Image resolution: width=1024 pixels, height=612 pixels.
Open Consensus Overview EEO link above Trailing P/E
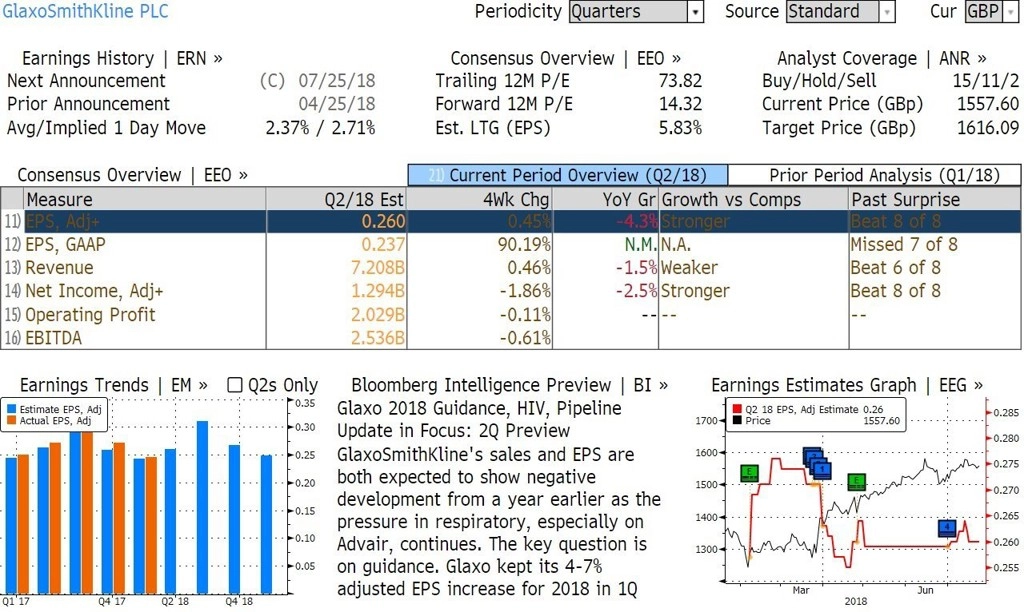point(566,59)
